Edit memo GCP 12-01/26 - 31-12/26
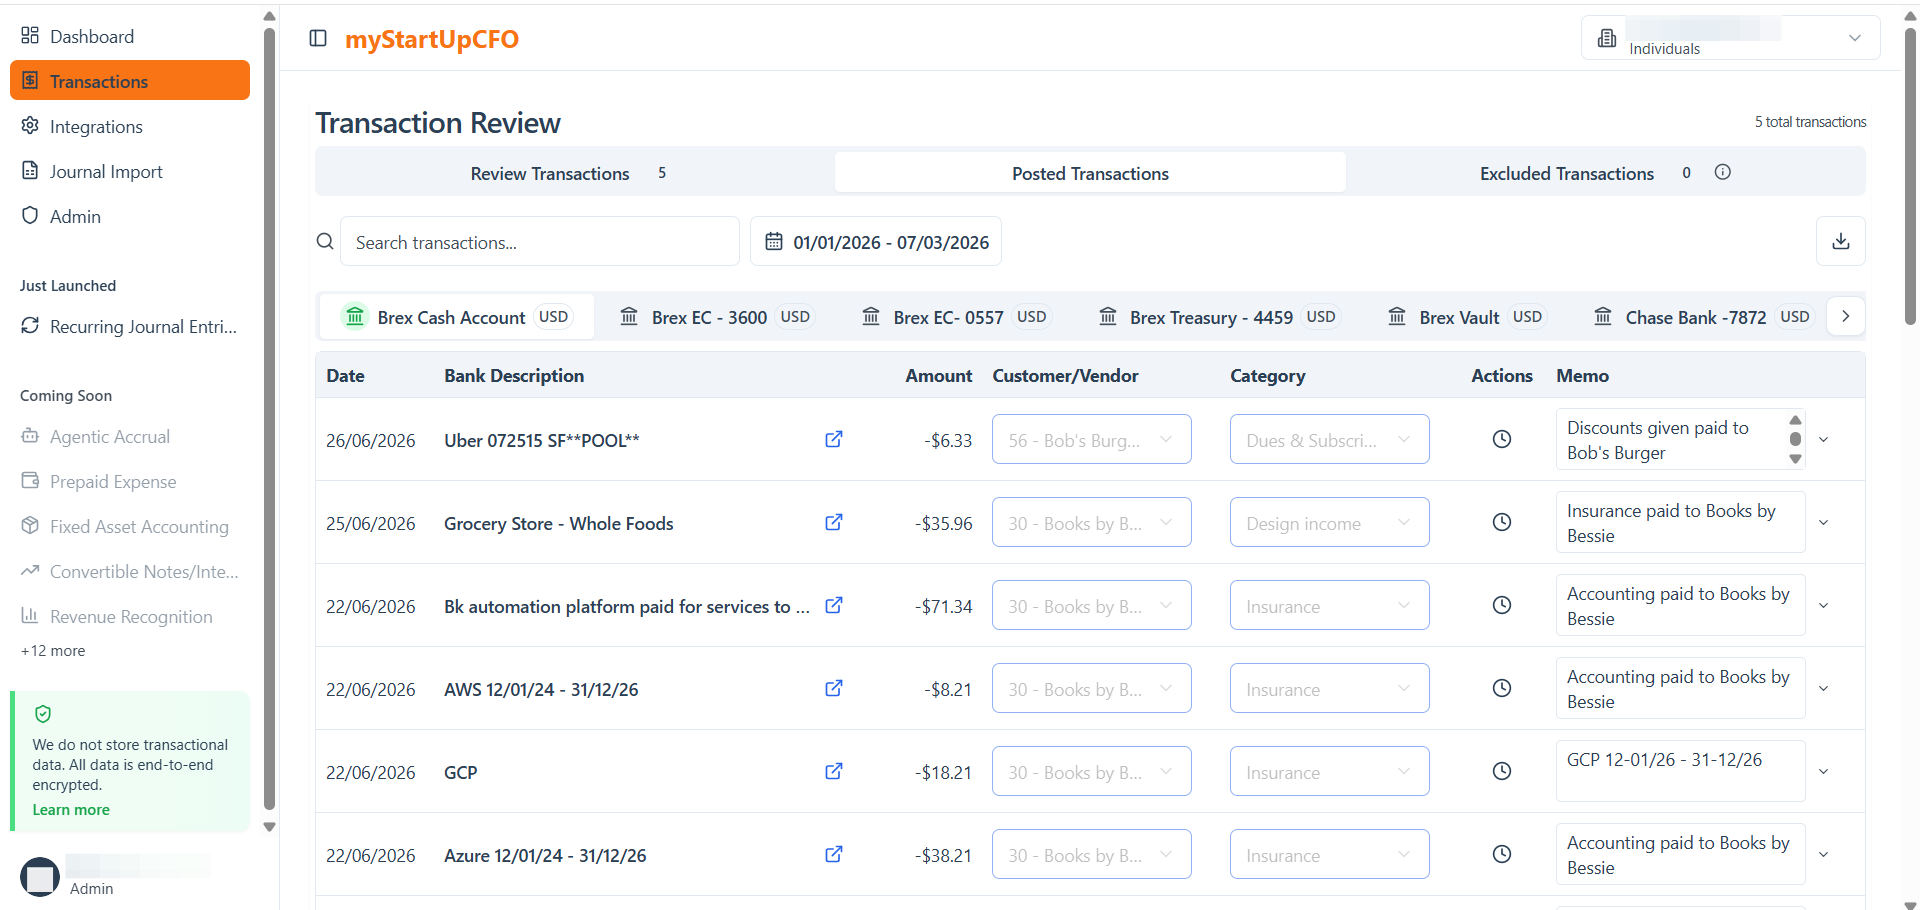Screen dimensions: 1920x910 click(1680, 771)
